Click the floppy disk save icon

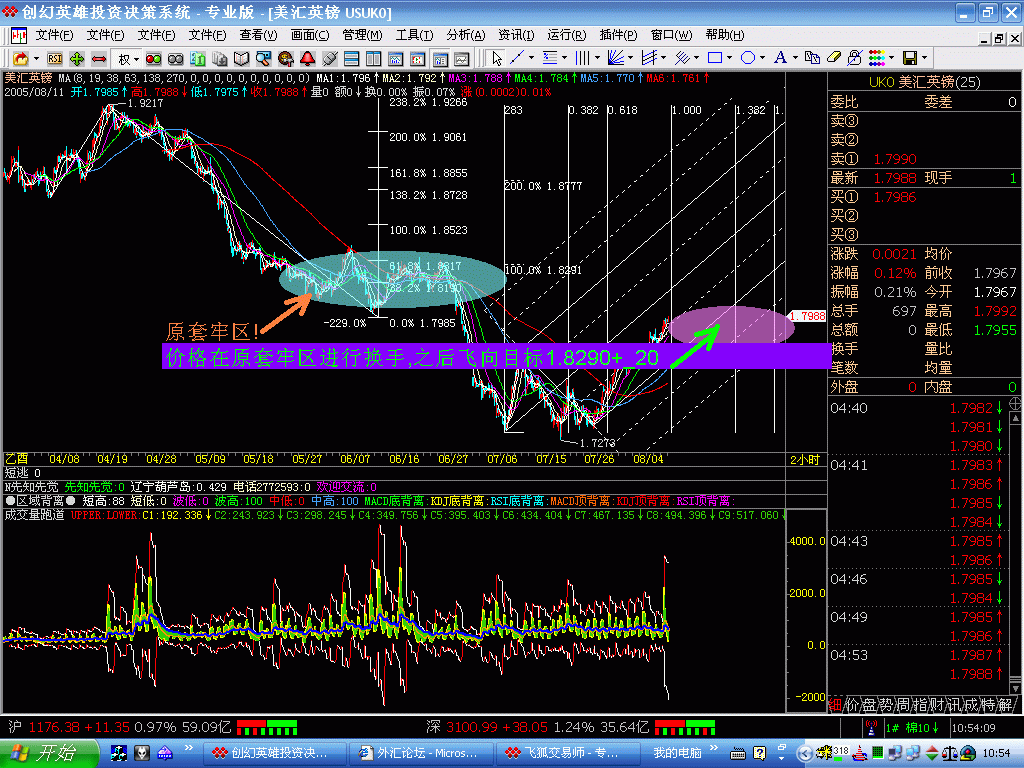click(x=910, y=58)
